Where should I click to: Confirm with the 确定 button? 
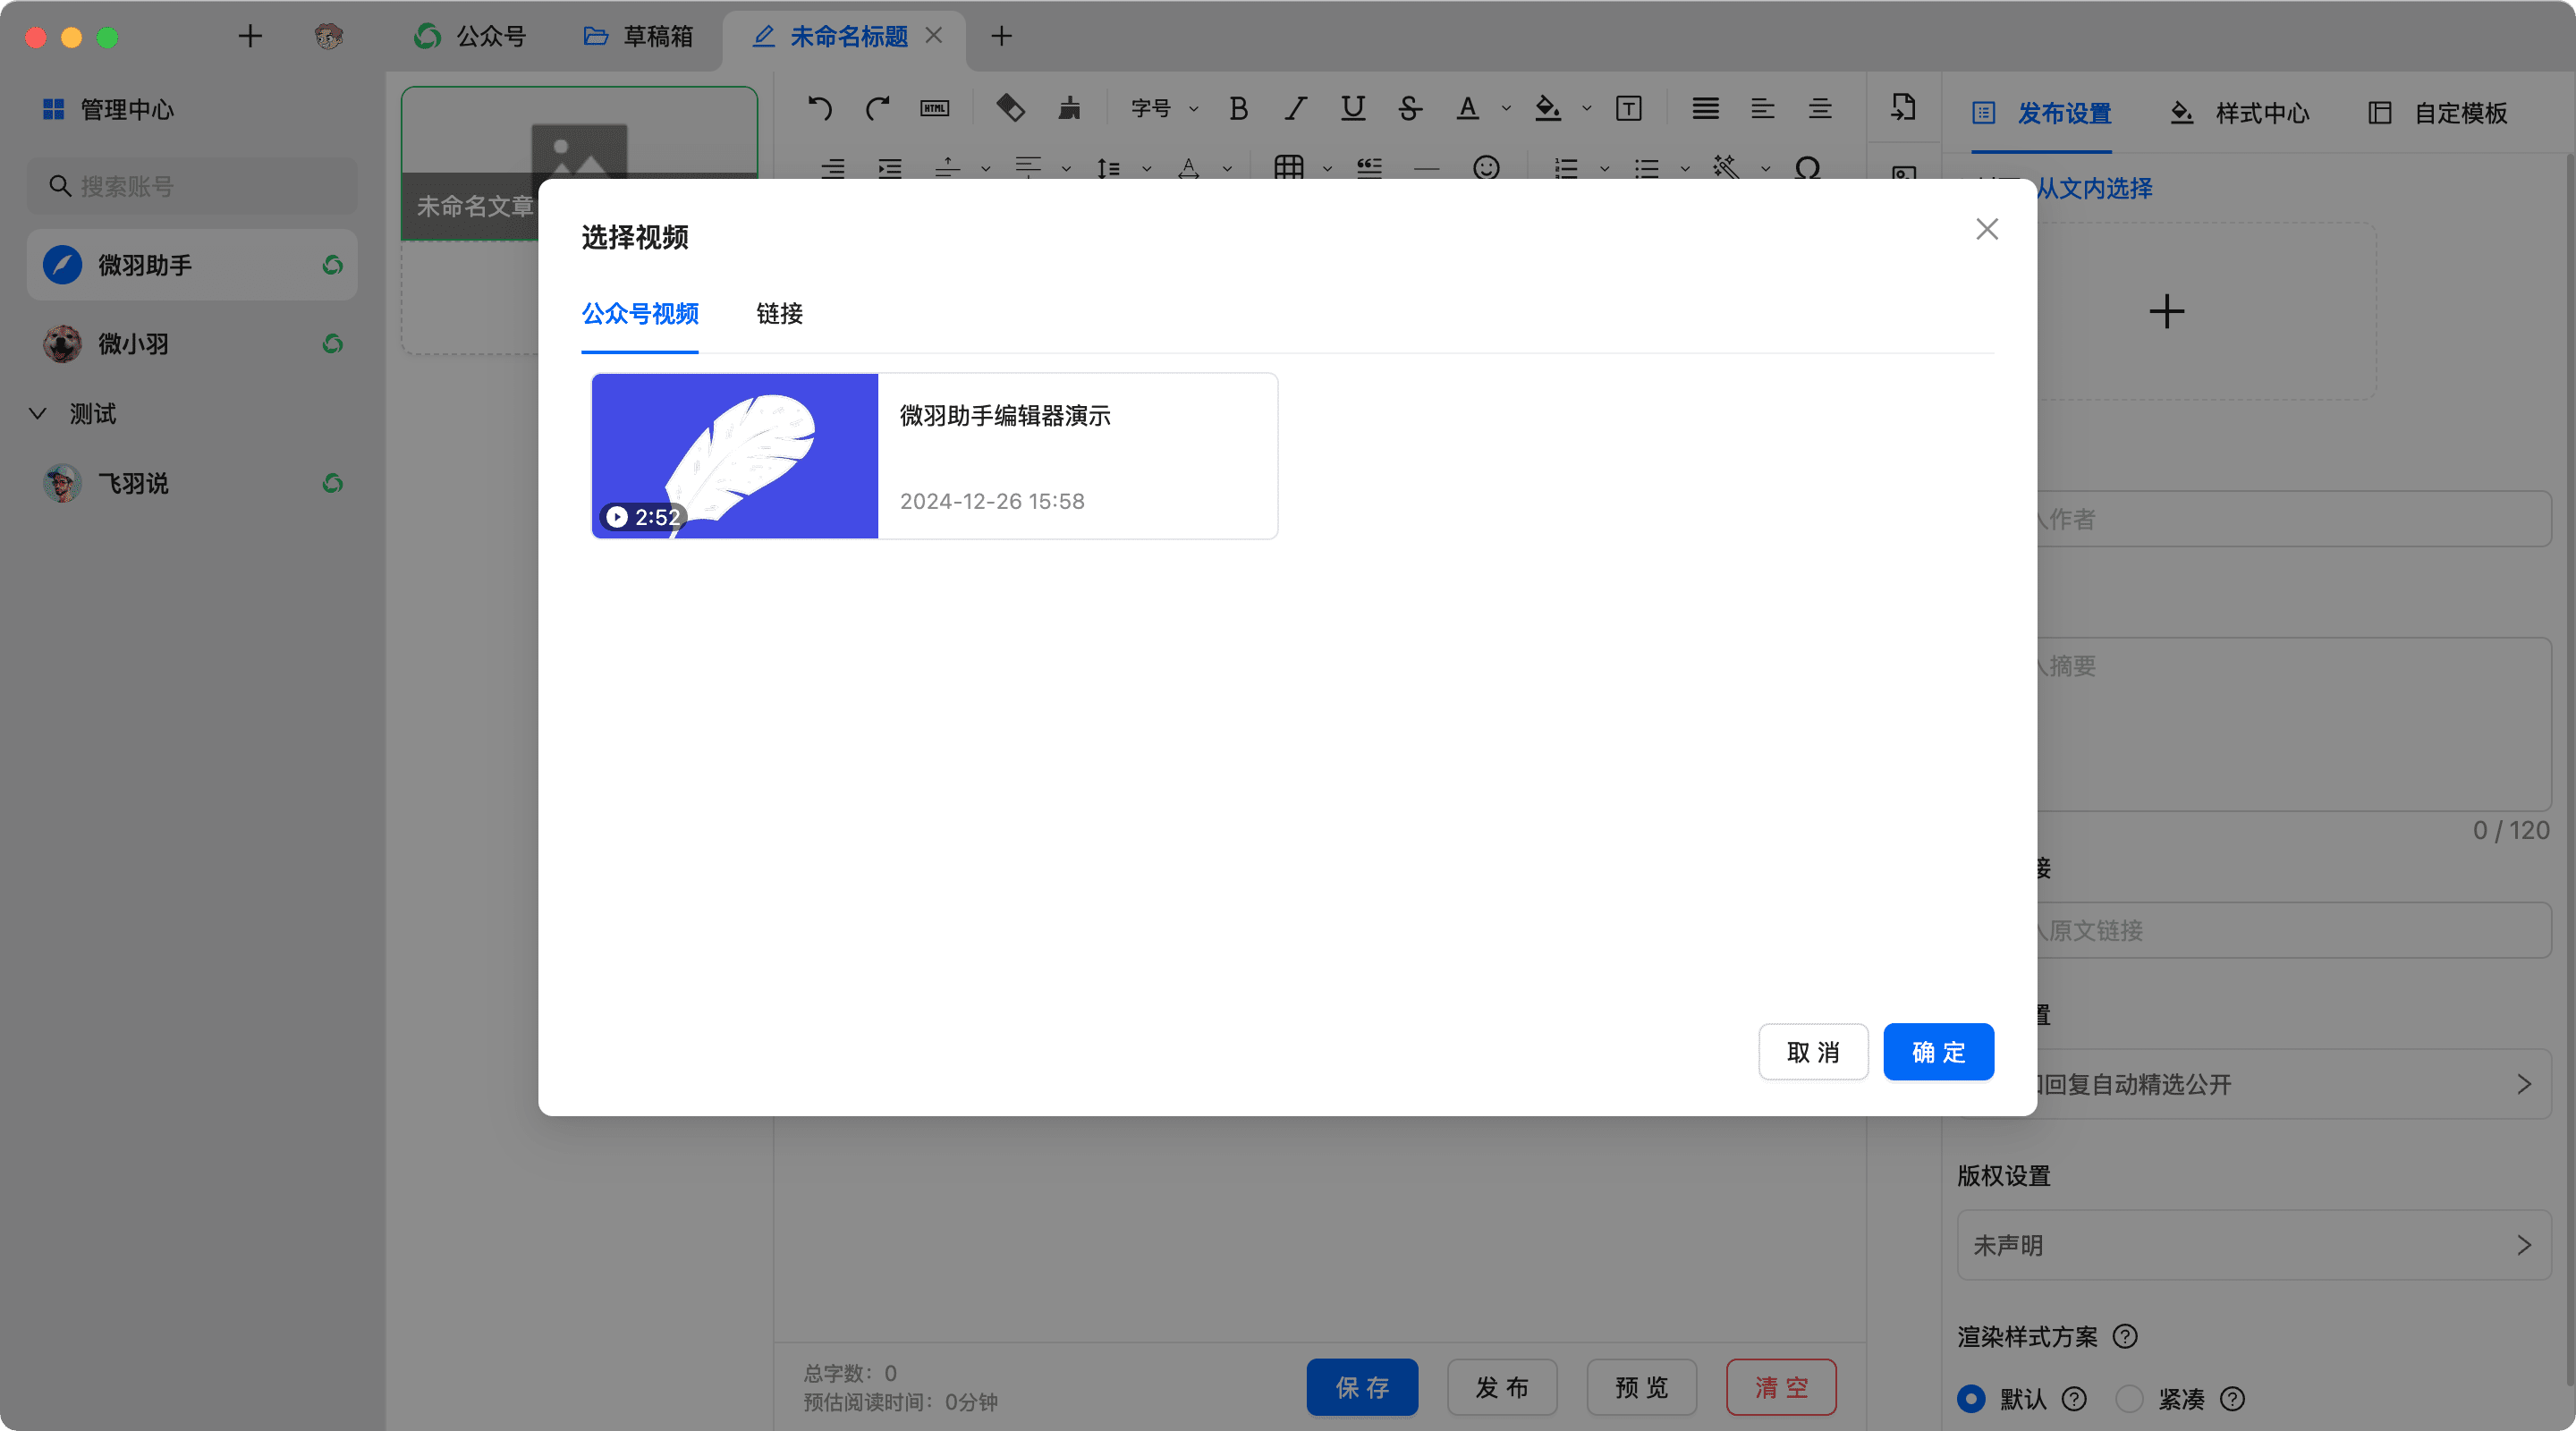(1938, 1052)
